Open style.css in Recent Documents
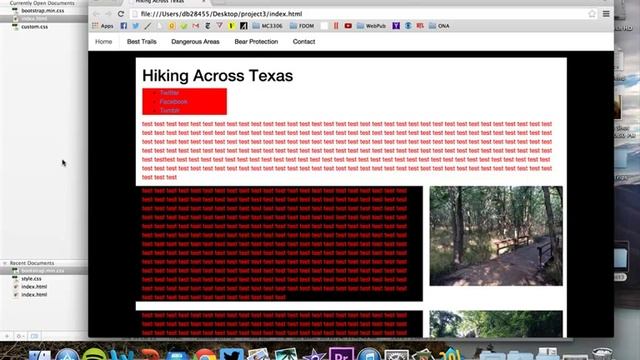 coord(31,279)
